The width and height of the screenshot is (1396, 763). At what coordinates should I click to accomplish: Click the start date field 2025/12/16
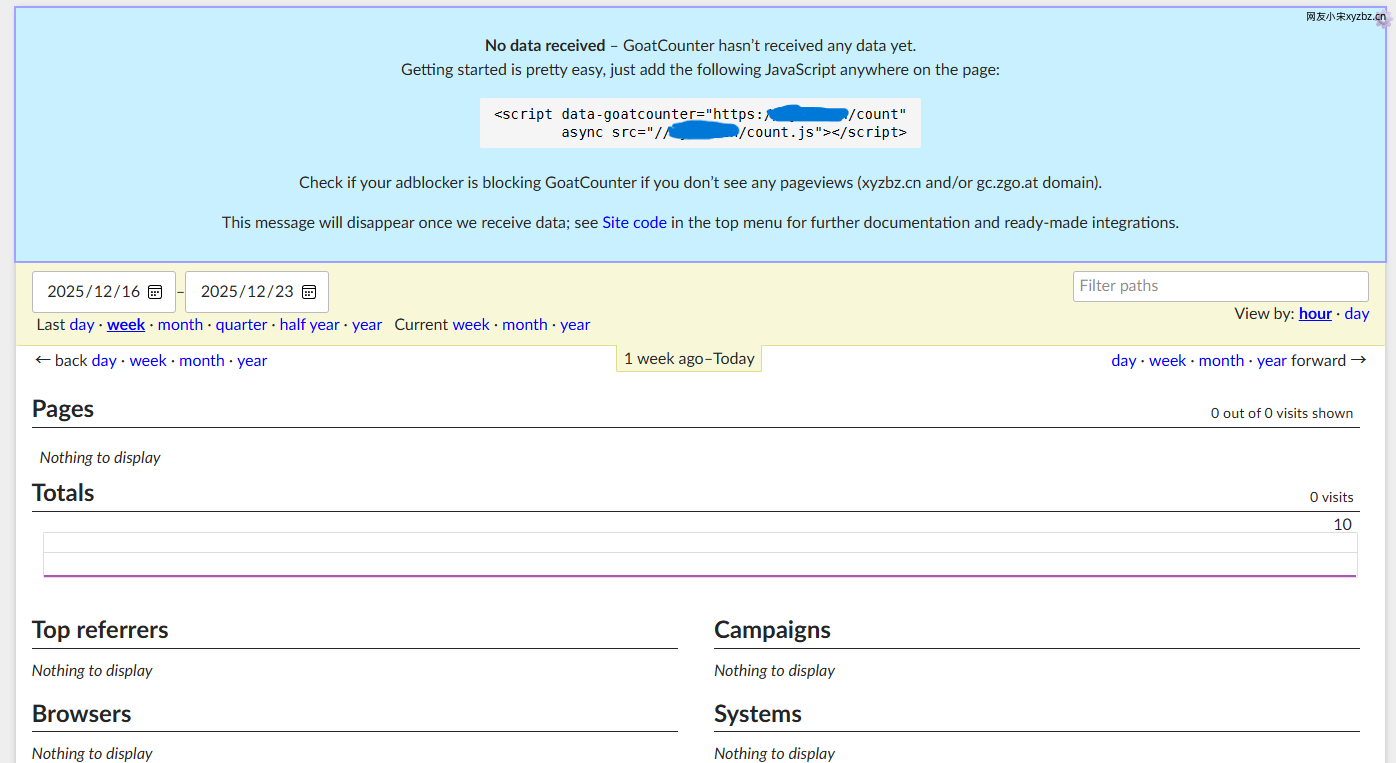point(93,292)
